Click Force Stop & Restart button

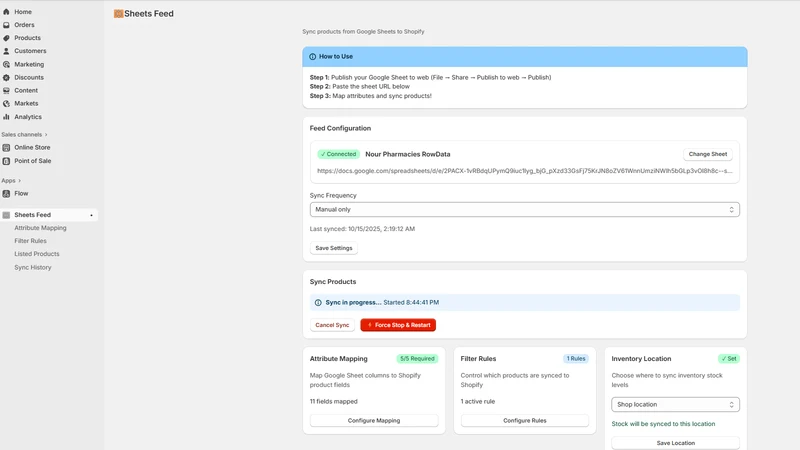[x=398, y=325]
